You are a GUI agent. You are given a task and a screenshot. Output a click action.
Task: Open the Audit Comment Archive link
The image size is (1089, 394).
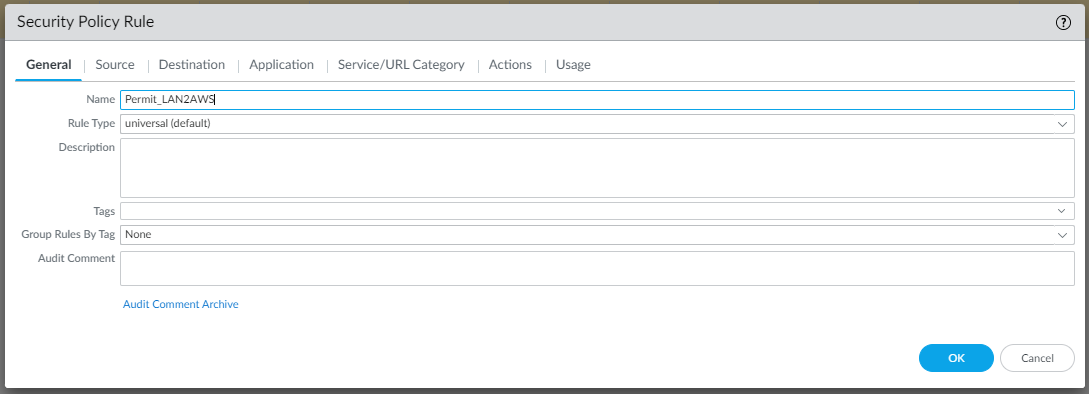[181, 304]
